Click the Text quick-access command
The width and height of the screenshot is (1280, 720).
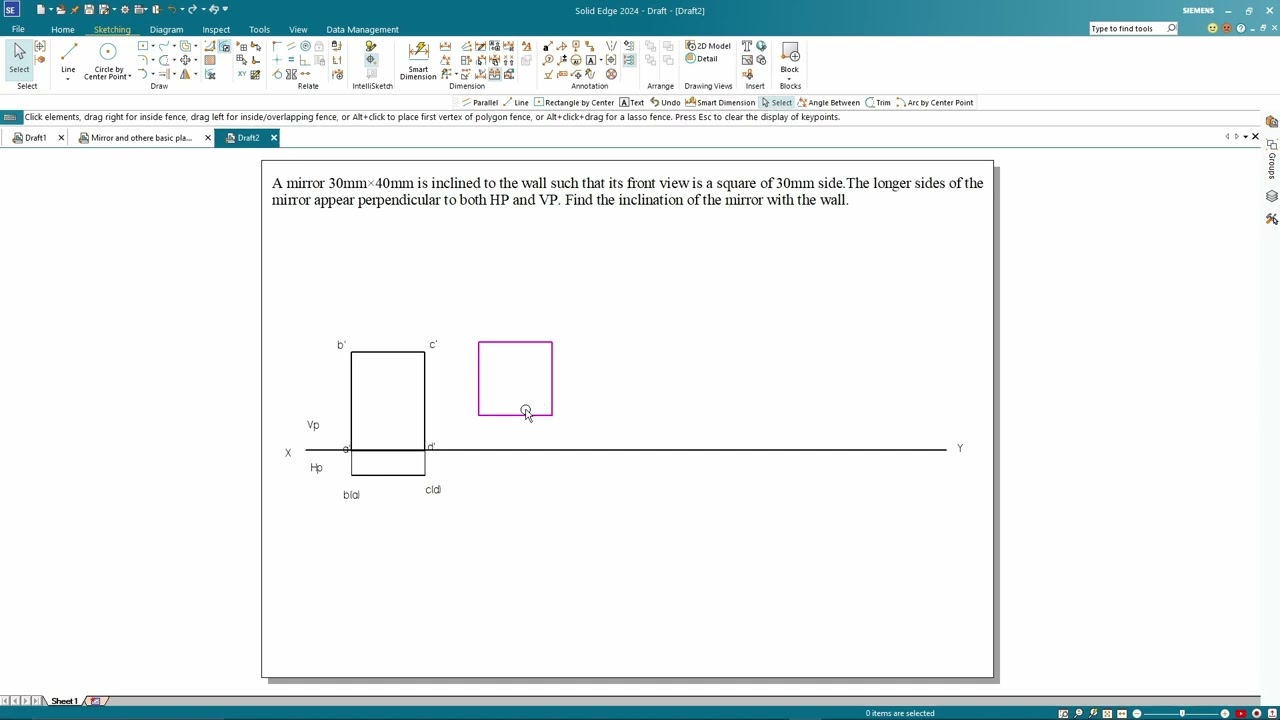pyautogui.click(x=632, y=102)
